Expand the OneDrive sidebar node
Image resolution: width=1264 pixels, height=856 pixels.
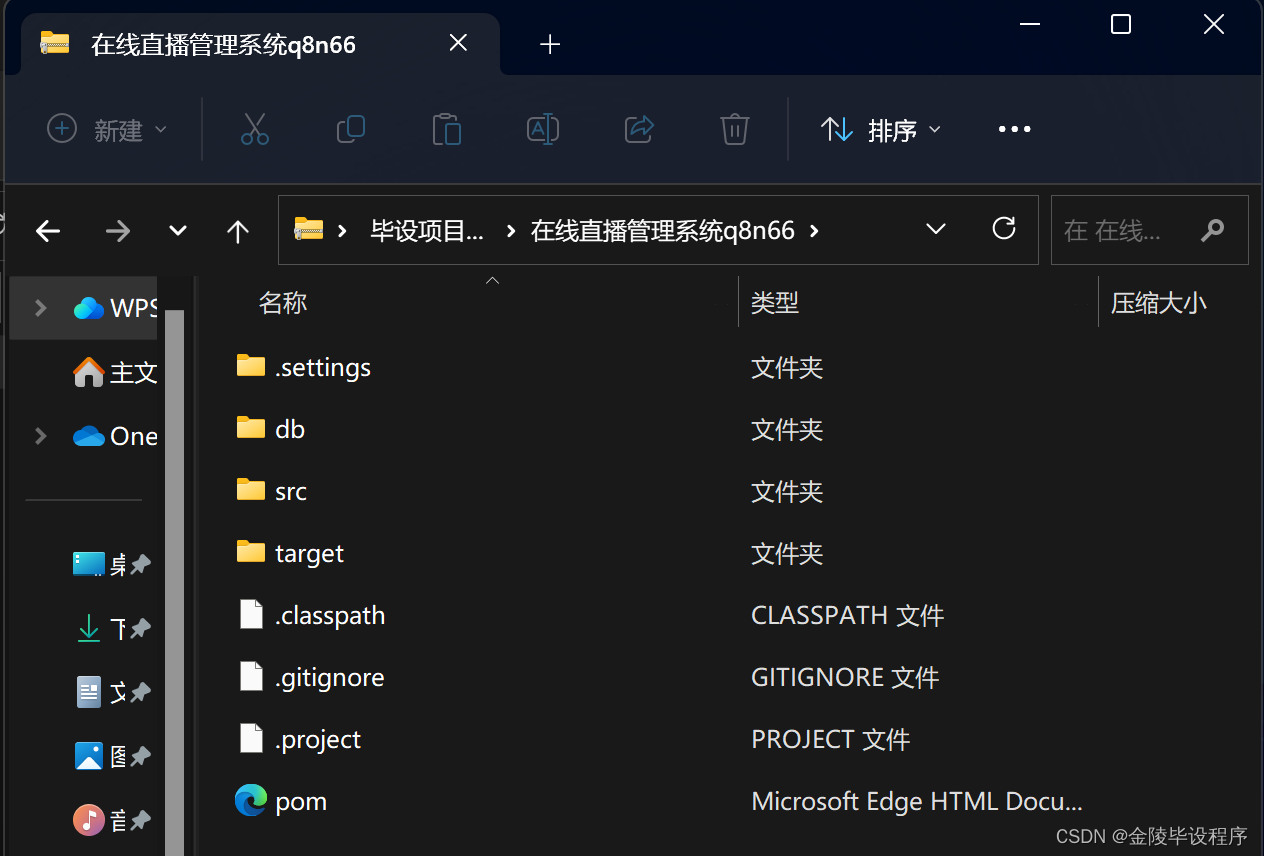[41, 436]
